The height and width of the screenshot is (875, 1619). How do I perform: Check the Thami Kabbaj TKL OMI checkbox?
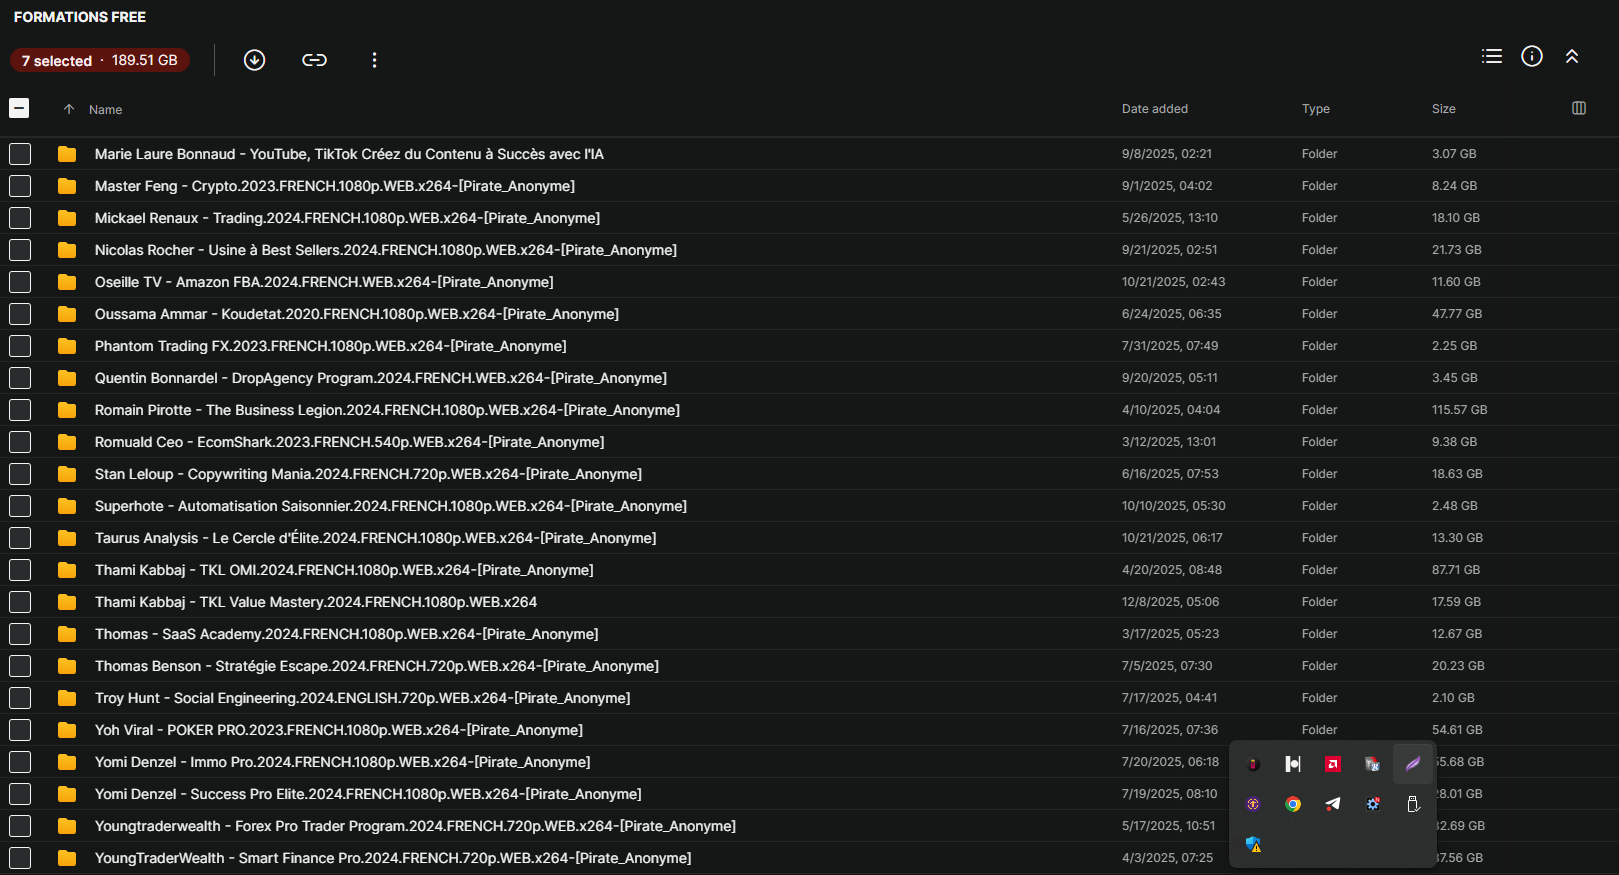(20, 570)
